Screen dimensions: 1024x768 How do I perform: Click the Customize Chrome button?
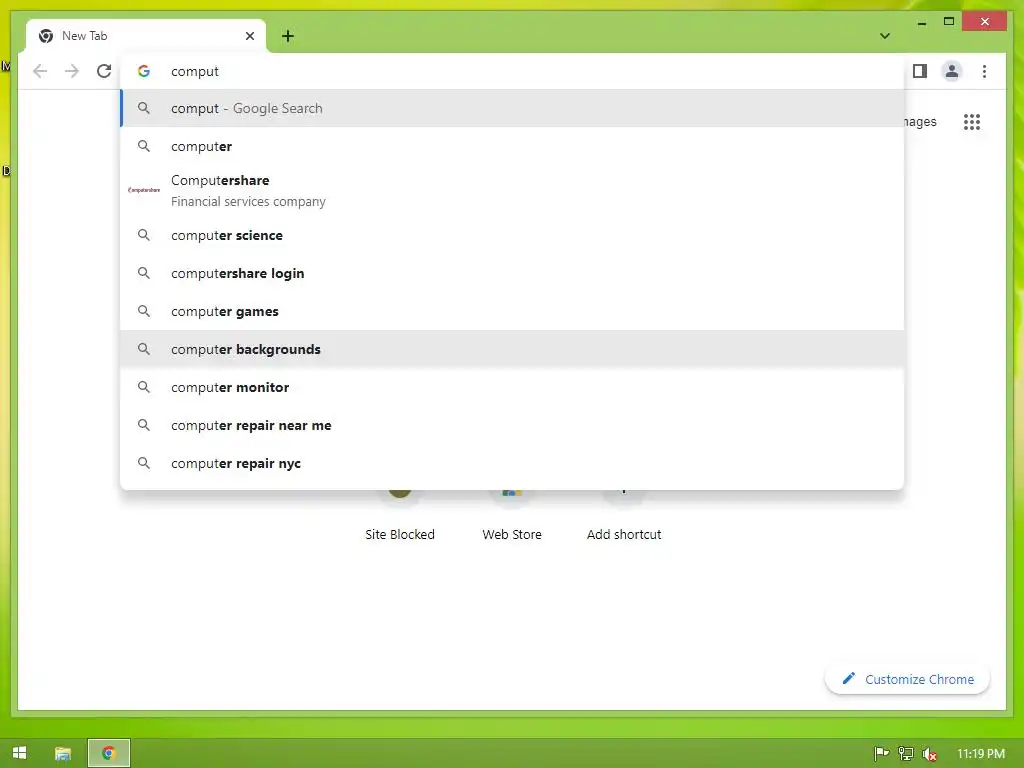point(908,679)
